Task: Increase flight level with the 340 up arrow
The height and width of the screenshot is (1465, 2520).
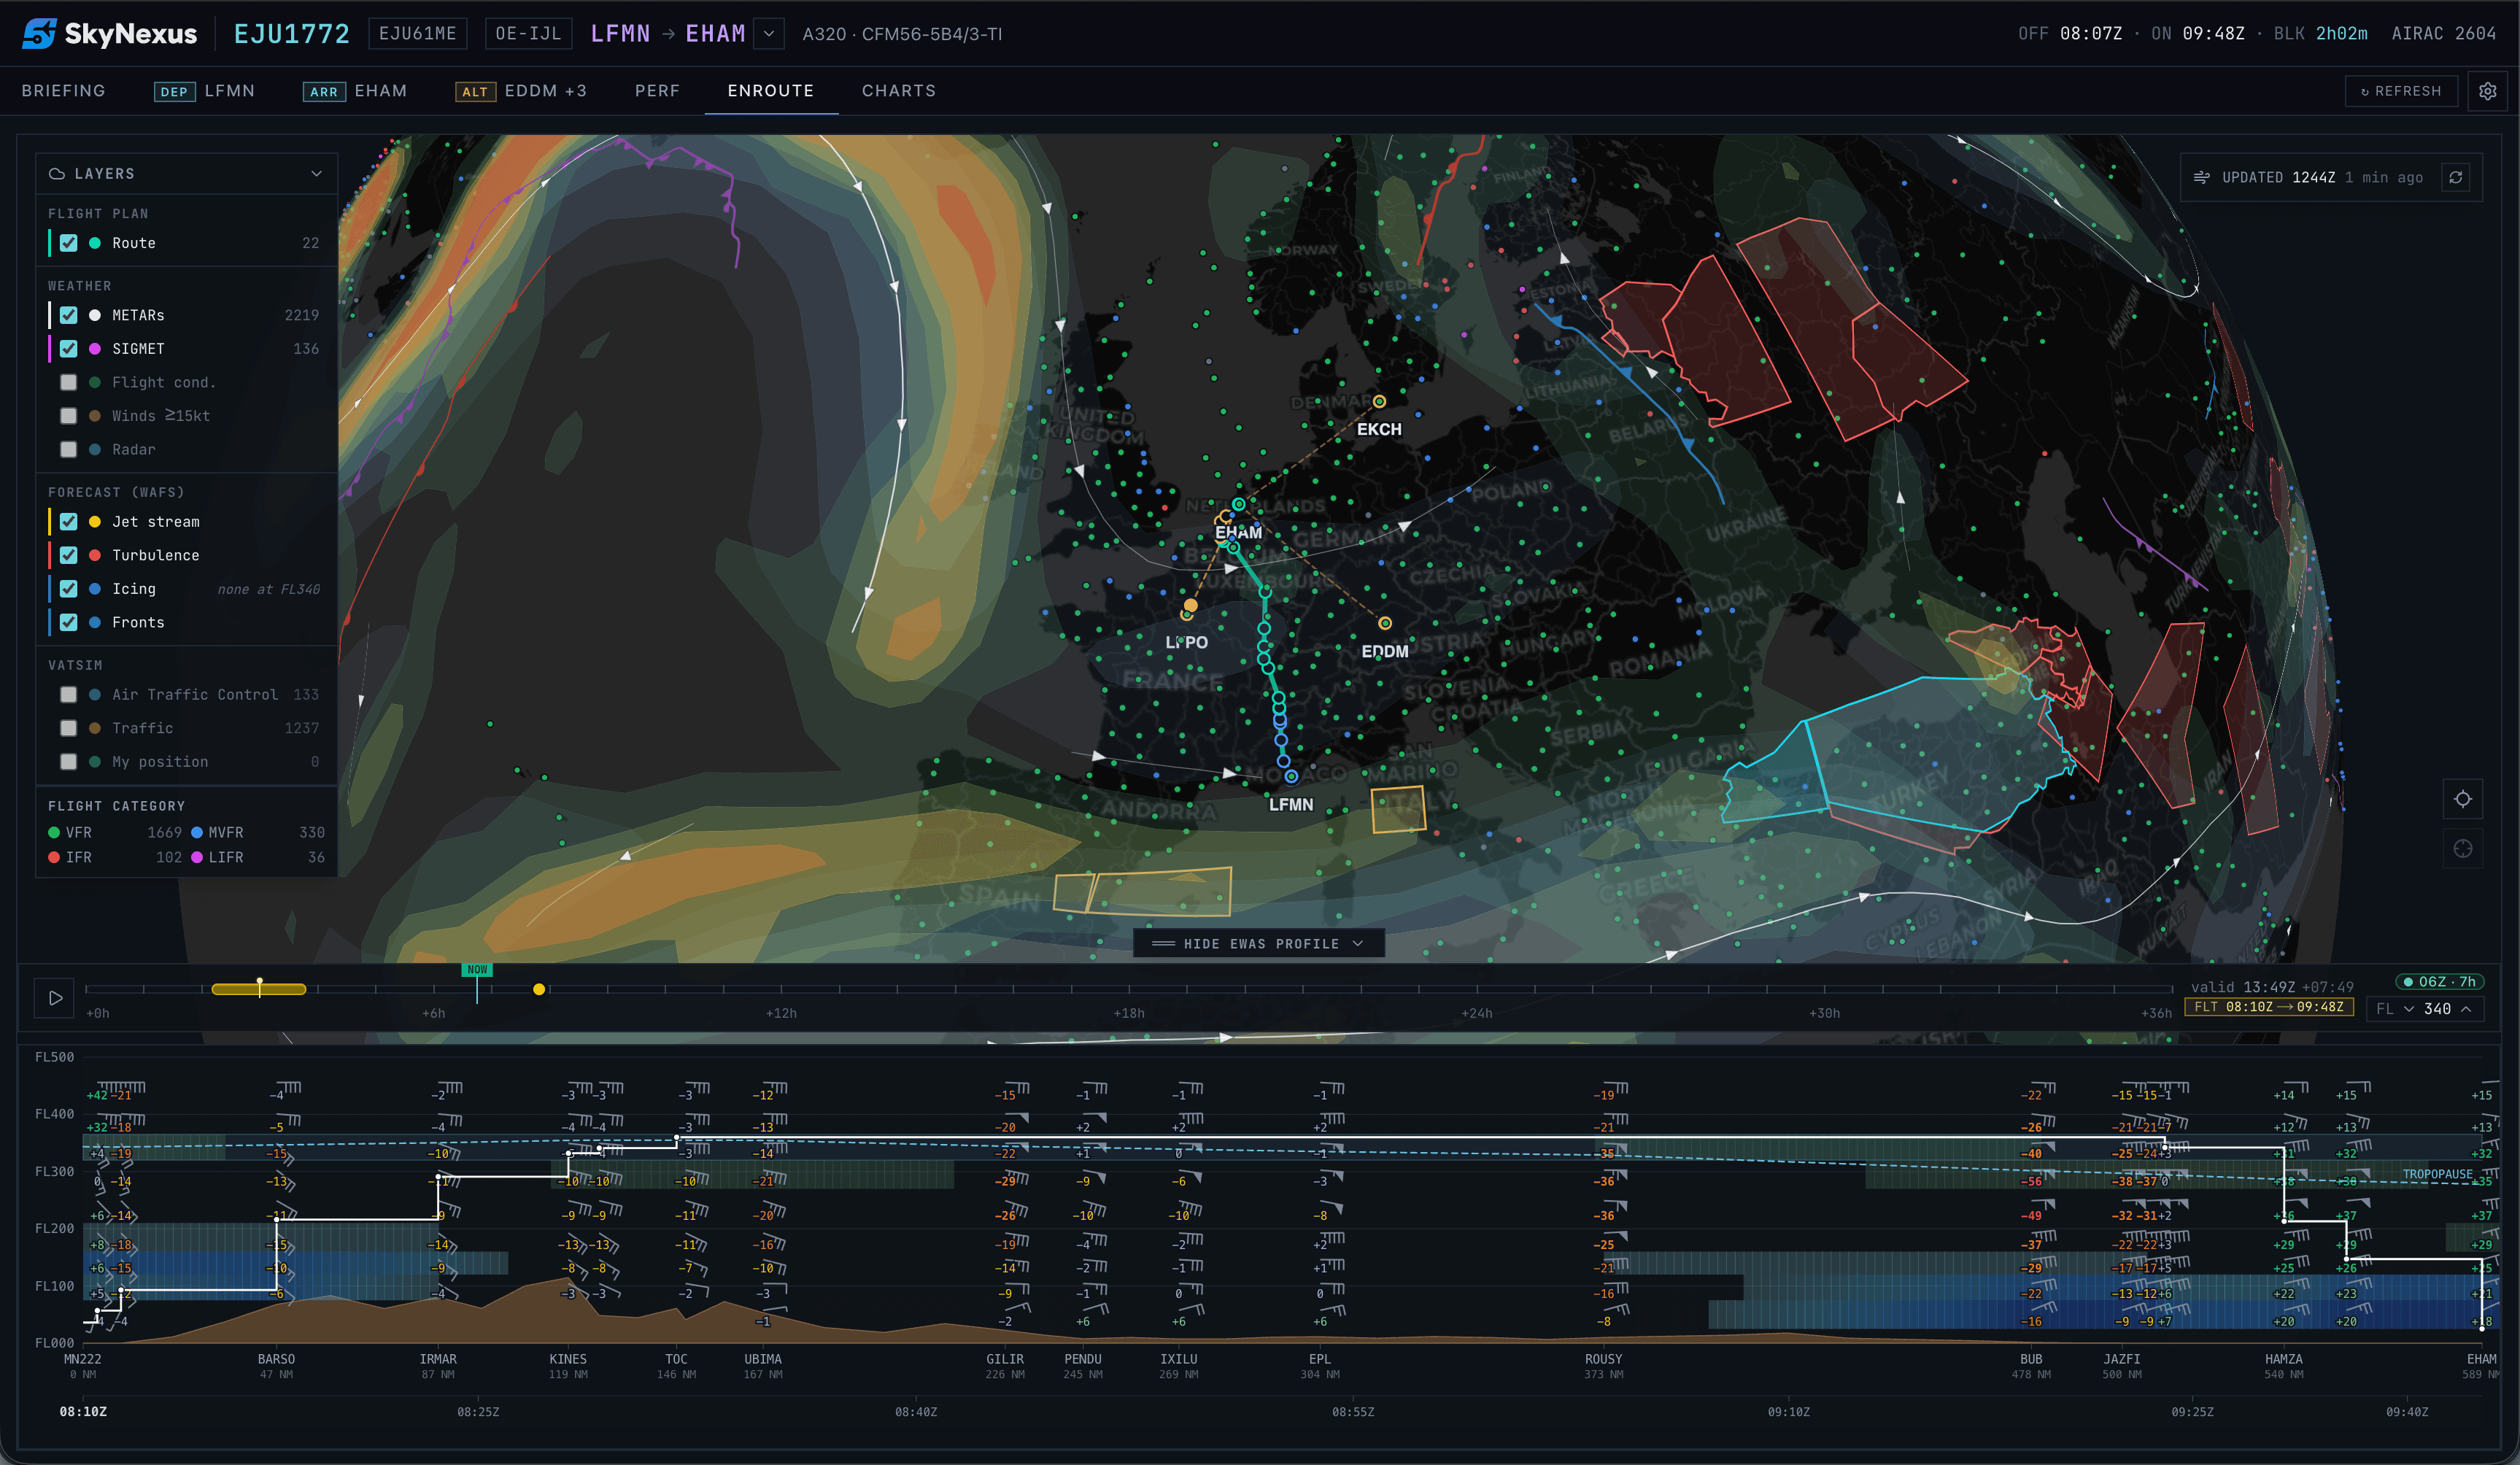Action: pyautogui.click(x=2466, y=1009)
